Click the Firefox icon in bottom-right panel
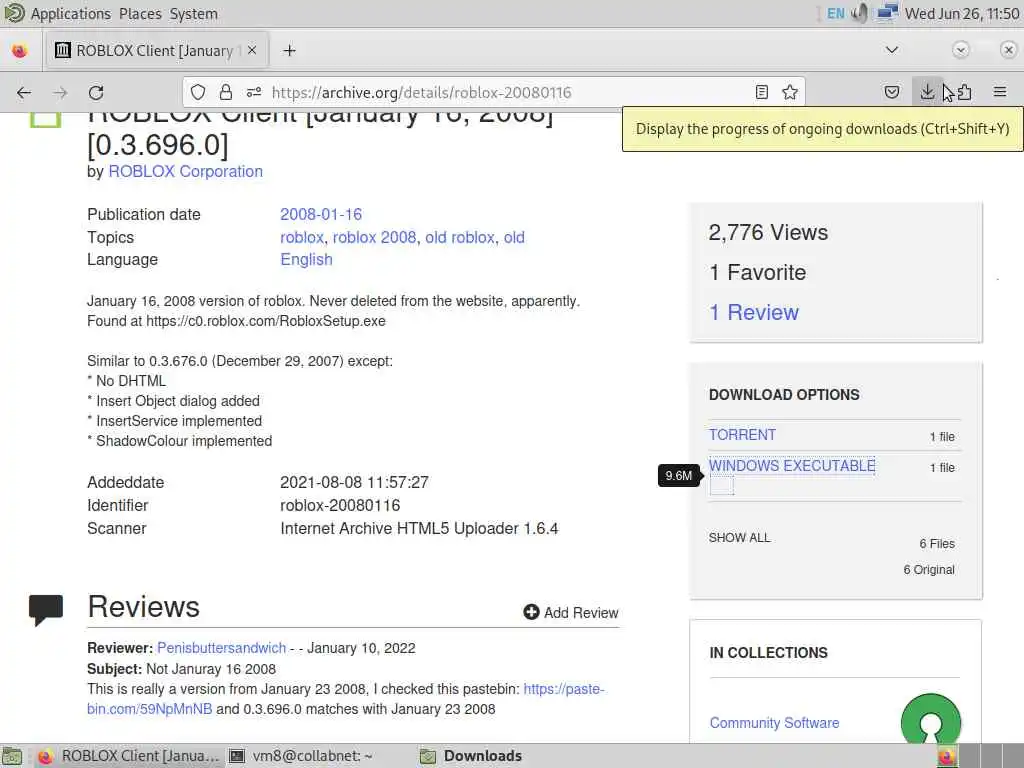This screenshot has height=768, width=1024. (x=946, y=756)
